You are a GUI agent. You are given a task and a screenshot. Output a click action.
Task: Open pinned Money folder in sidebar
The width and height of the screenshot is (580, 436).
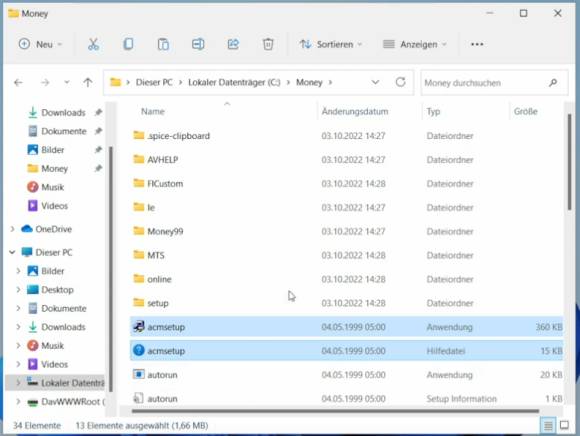click(54, 169)
